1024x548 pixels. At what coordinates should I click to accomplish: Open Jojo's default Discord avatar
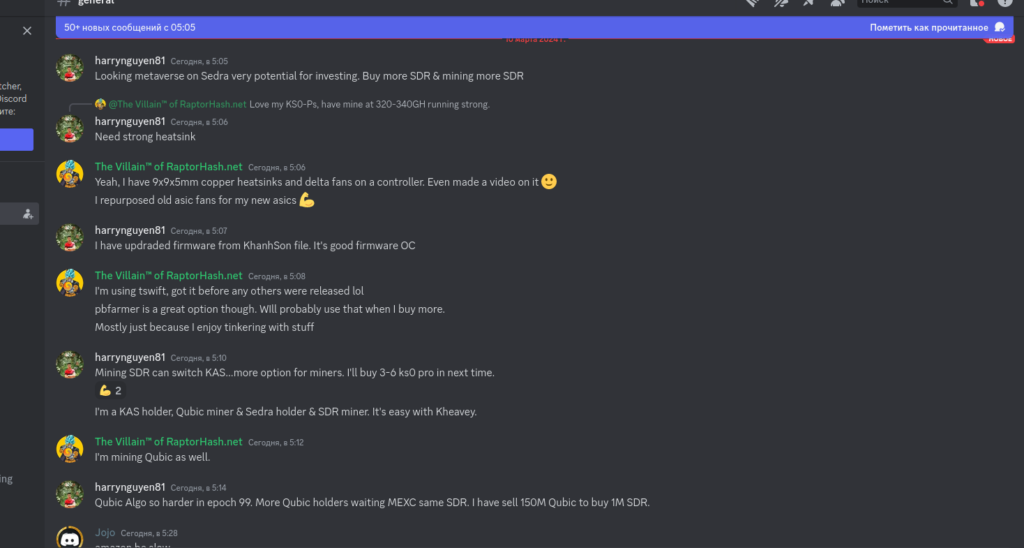(69, 537)
